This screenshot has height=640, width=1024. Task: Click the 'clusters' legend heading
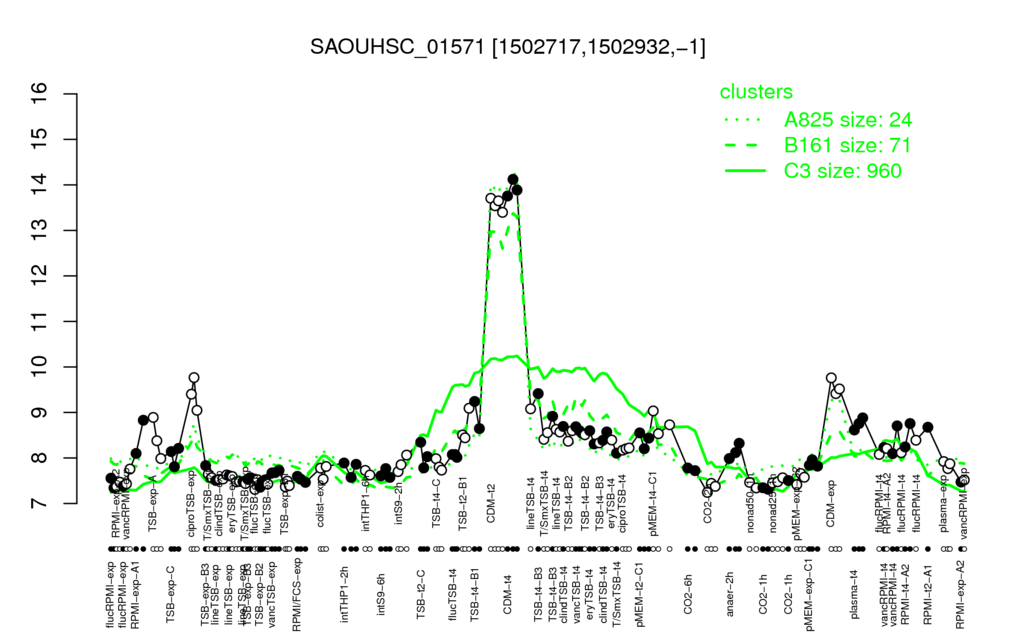pyautogui.click(x=756, y=91)
